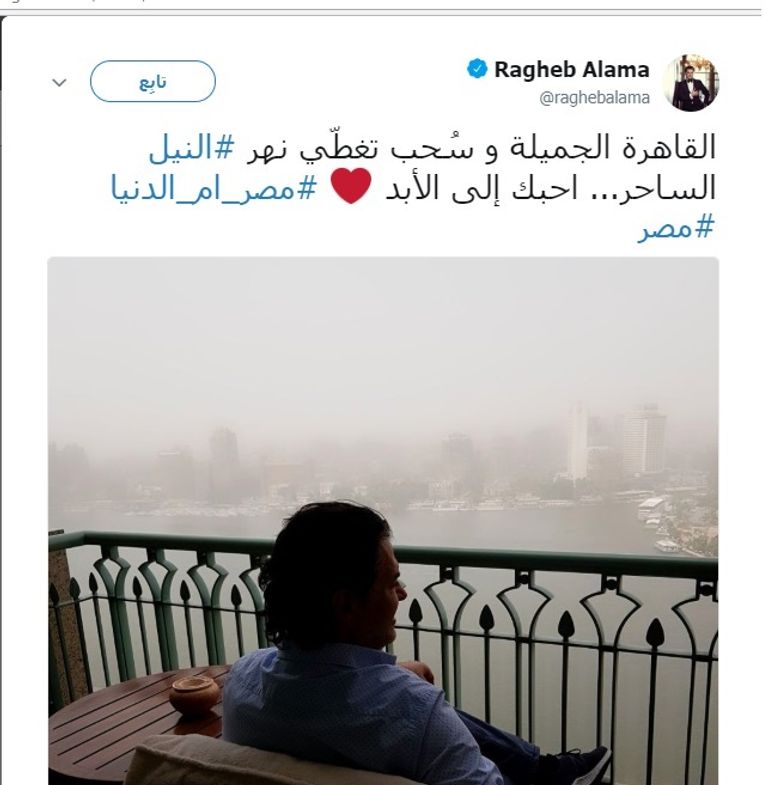
Task: Open the attached tweet photo
Action: 383,521
